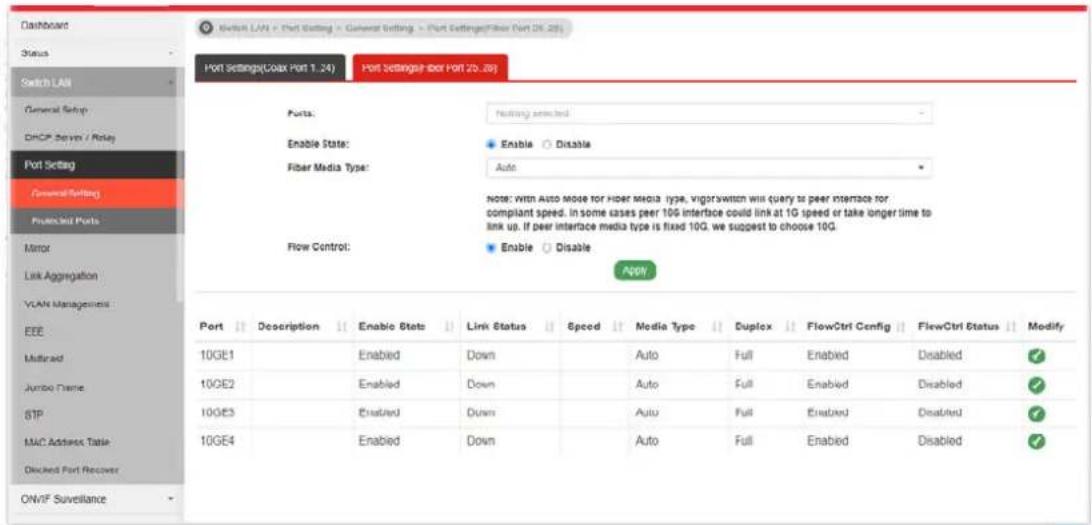Open the Ports selection dropdown
The image size is (1092, 525).
(708, 113)
